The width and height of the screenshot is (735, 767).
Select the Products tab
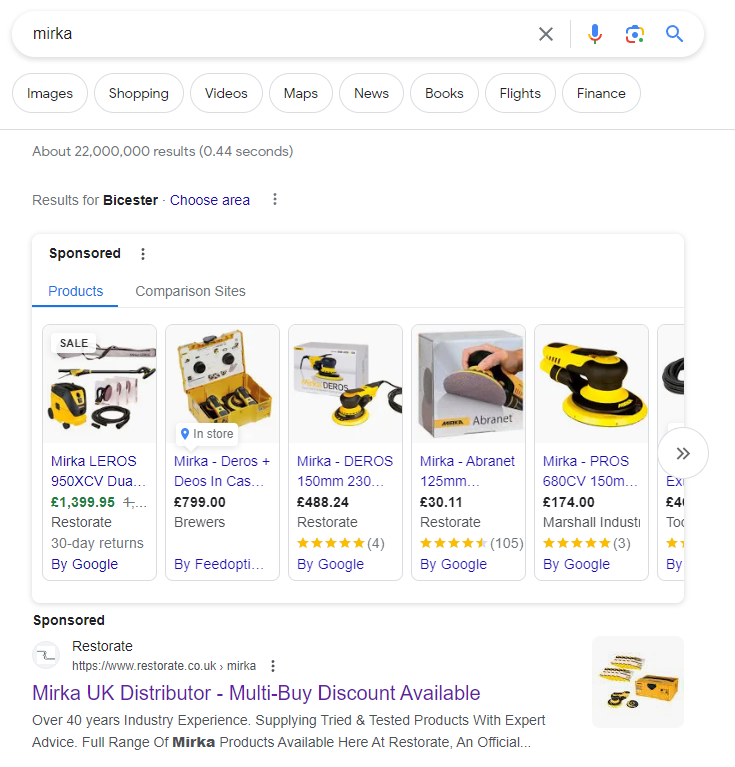click(76, 291)
